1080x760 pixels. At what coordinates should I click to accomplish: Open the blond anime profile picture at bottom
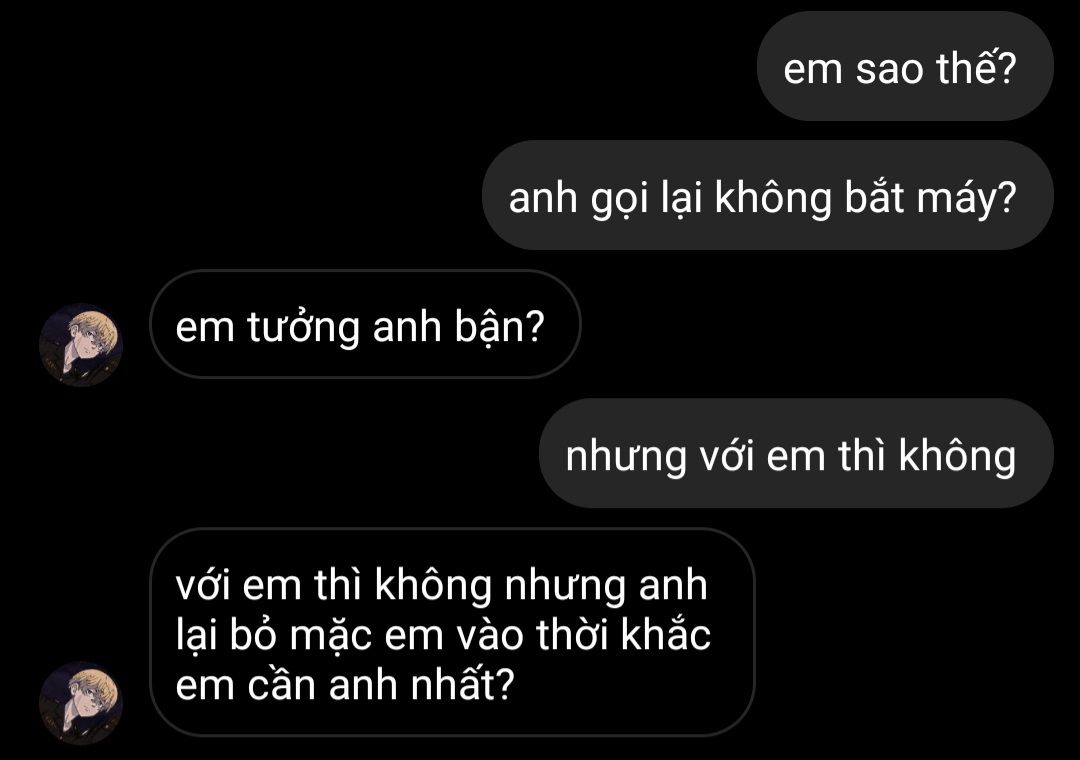coord(81,703)
